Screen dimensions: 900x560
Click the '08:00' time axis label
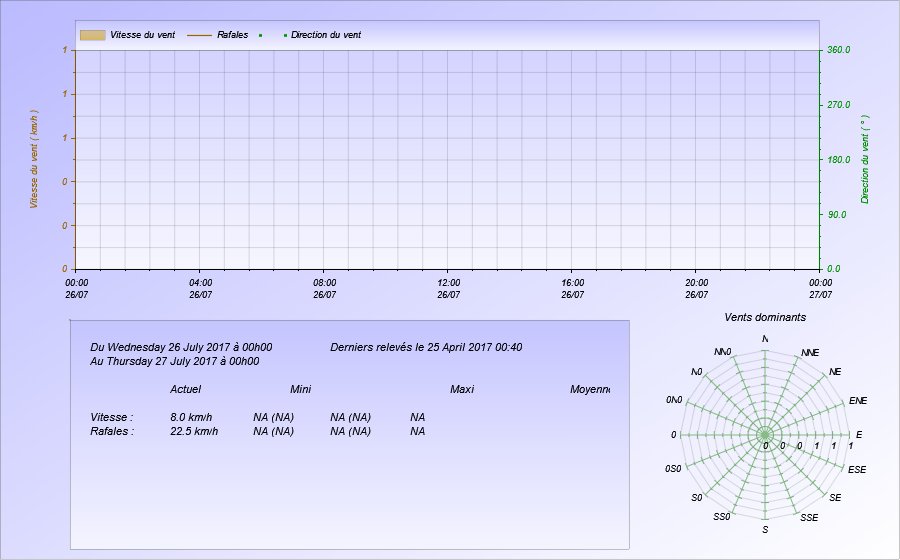click(324, 283)
